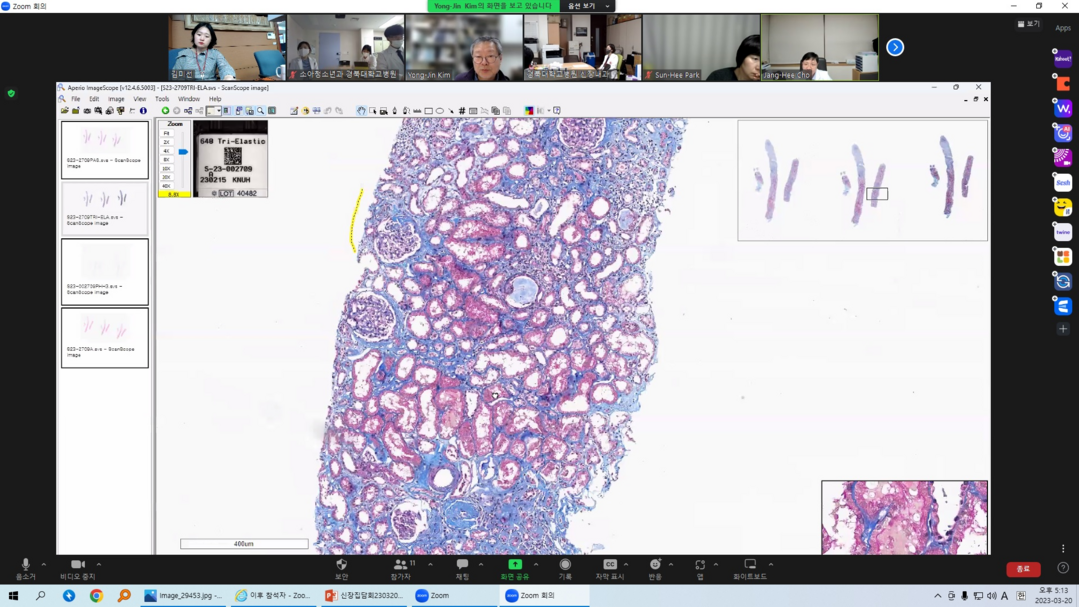1079x607 pixels.
Task: Select the pan hand tool in ImageScope toolbar
Action: 361,111
